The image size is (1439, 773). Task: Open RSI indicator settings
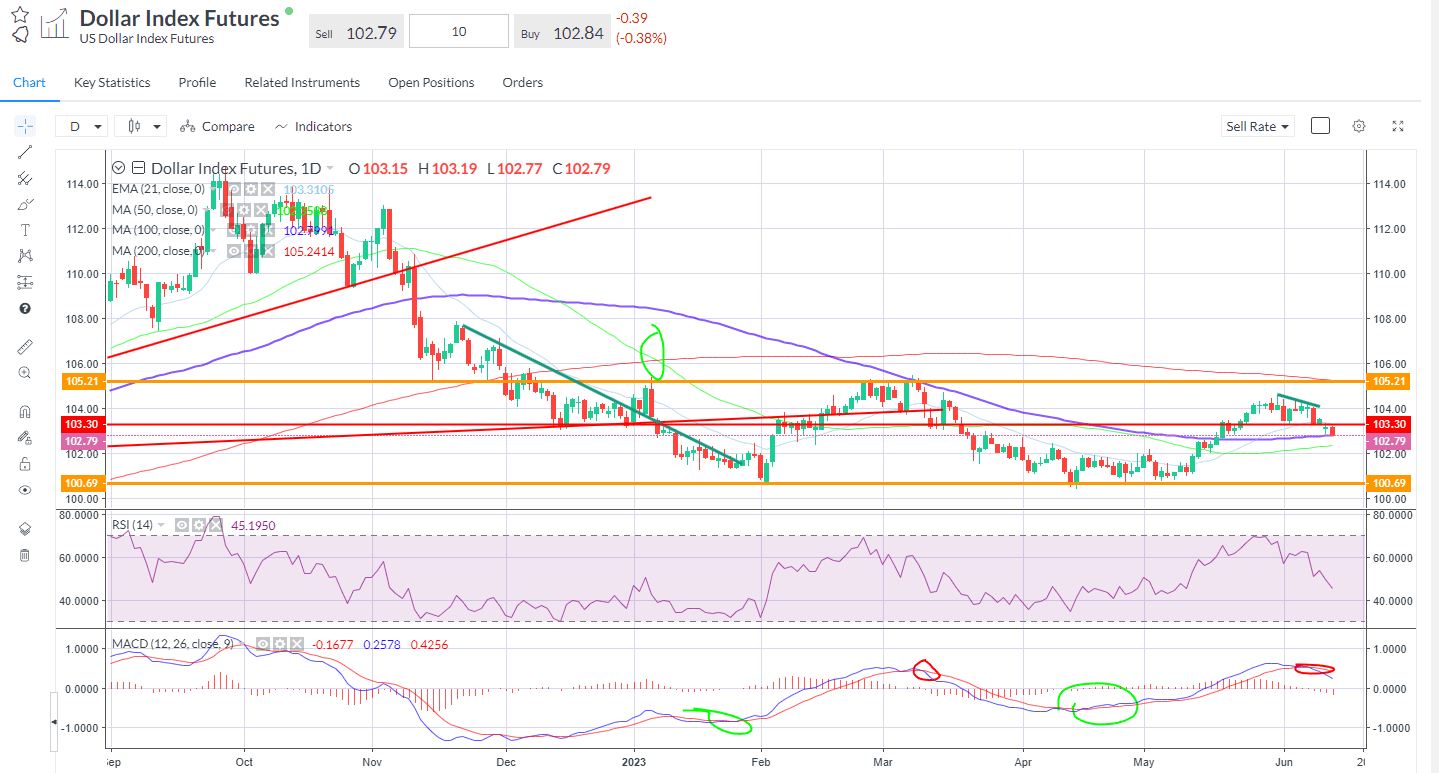199,525
